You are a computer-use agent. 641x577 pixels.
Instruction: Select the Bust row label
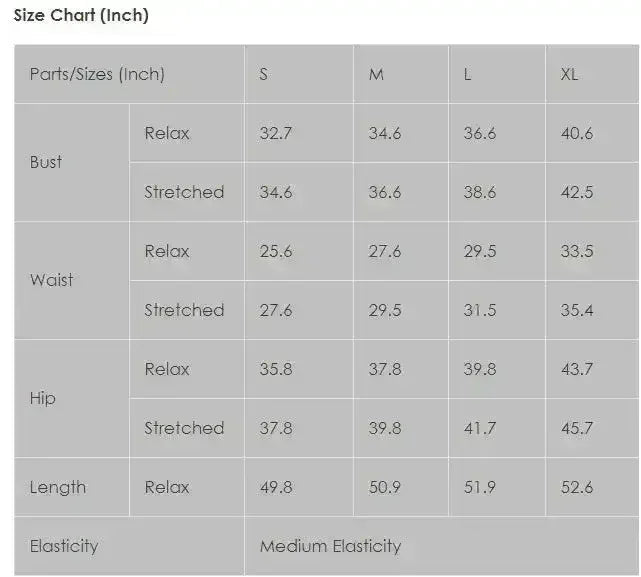coord(46,162)
